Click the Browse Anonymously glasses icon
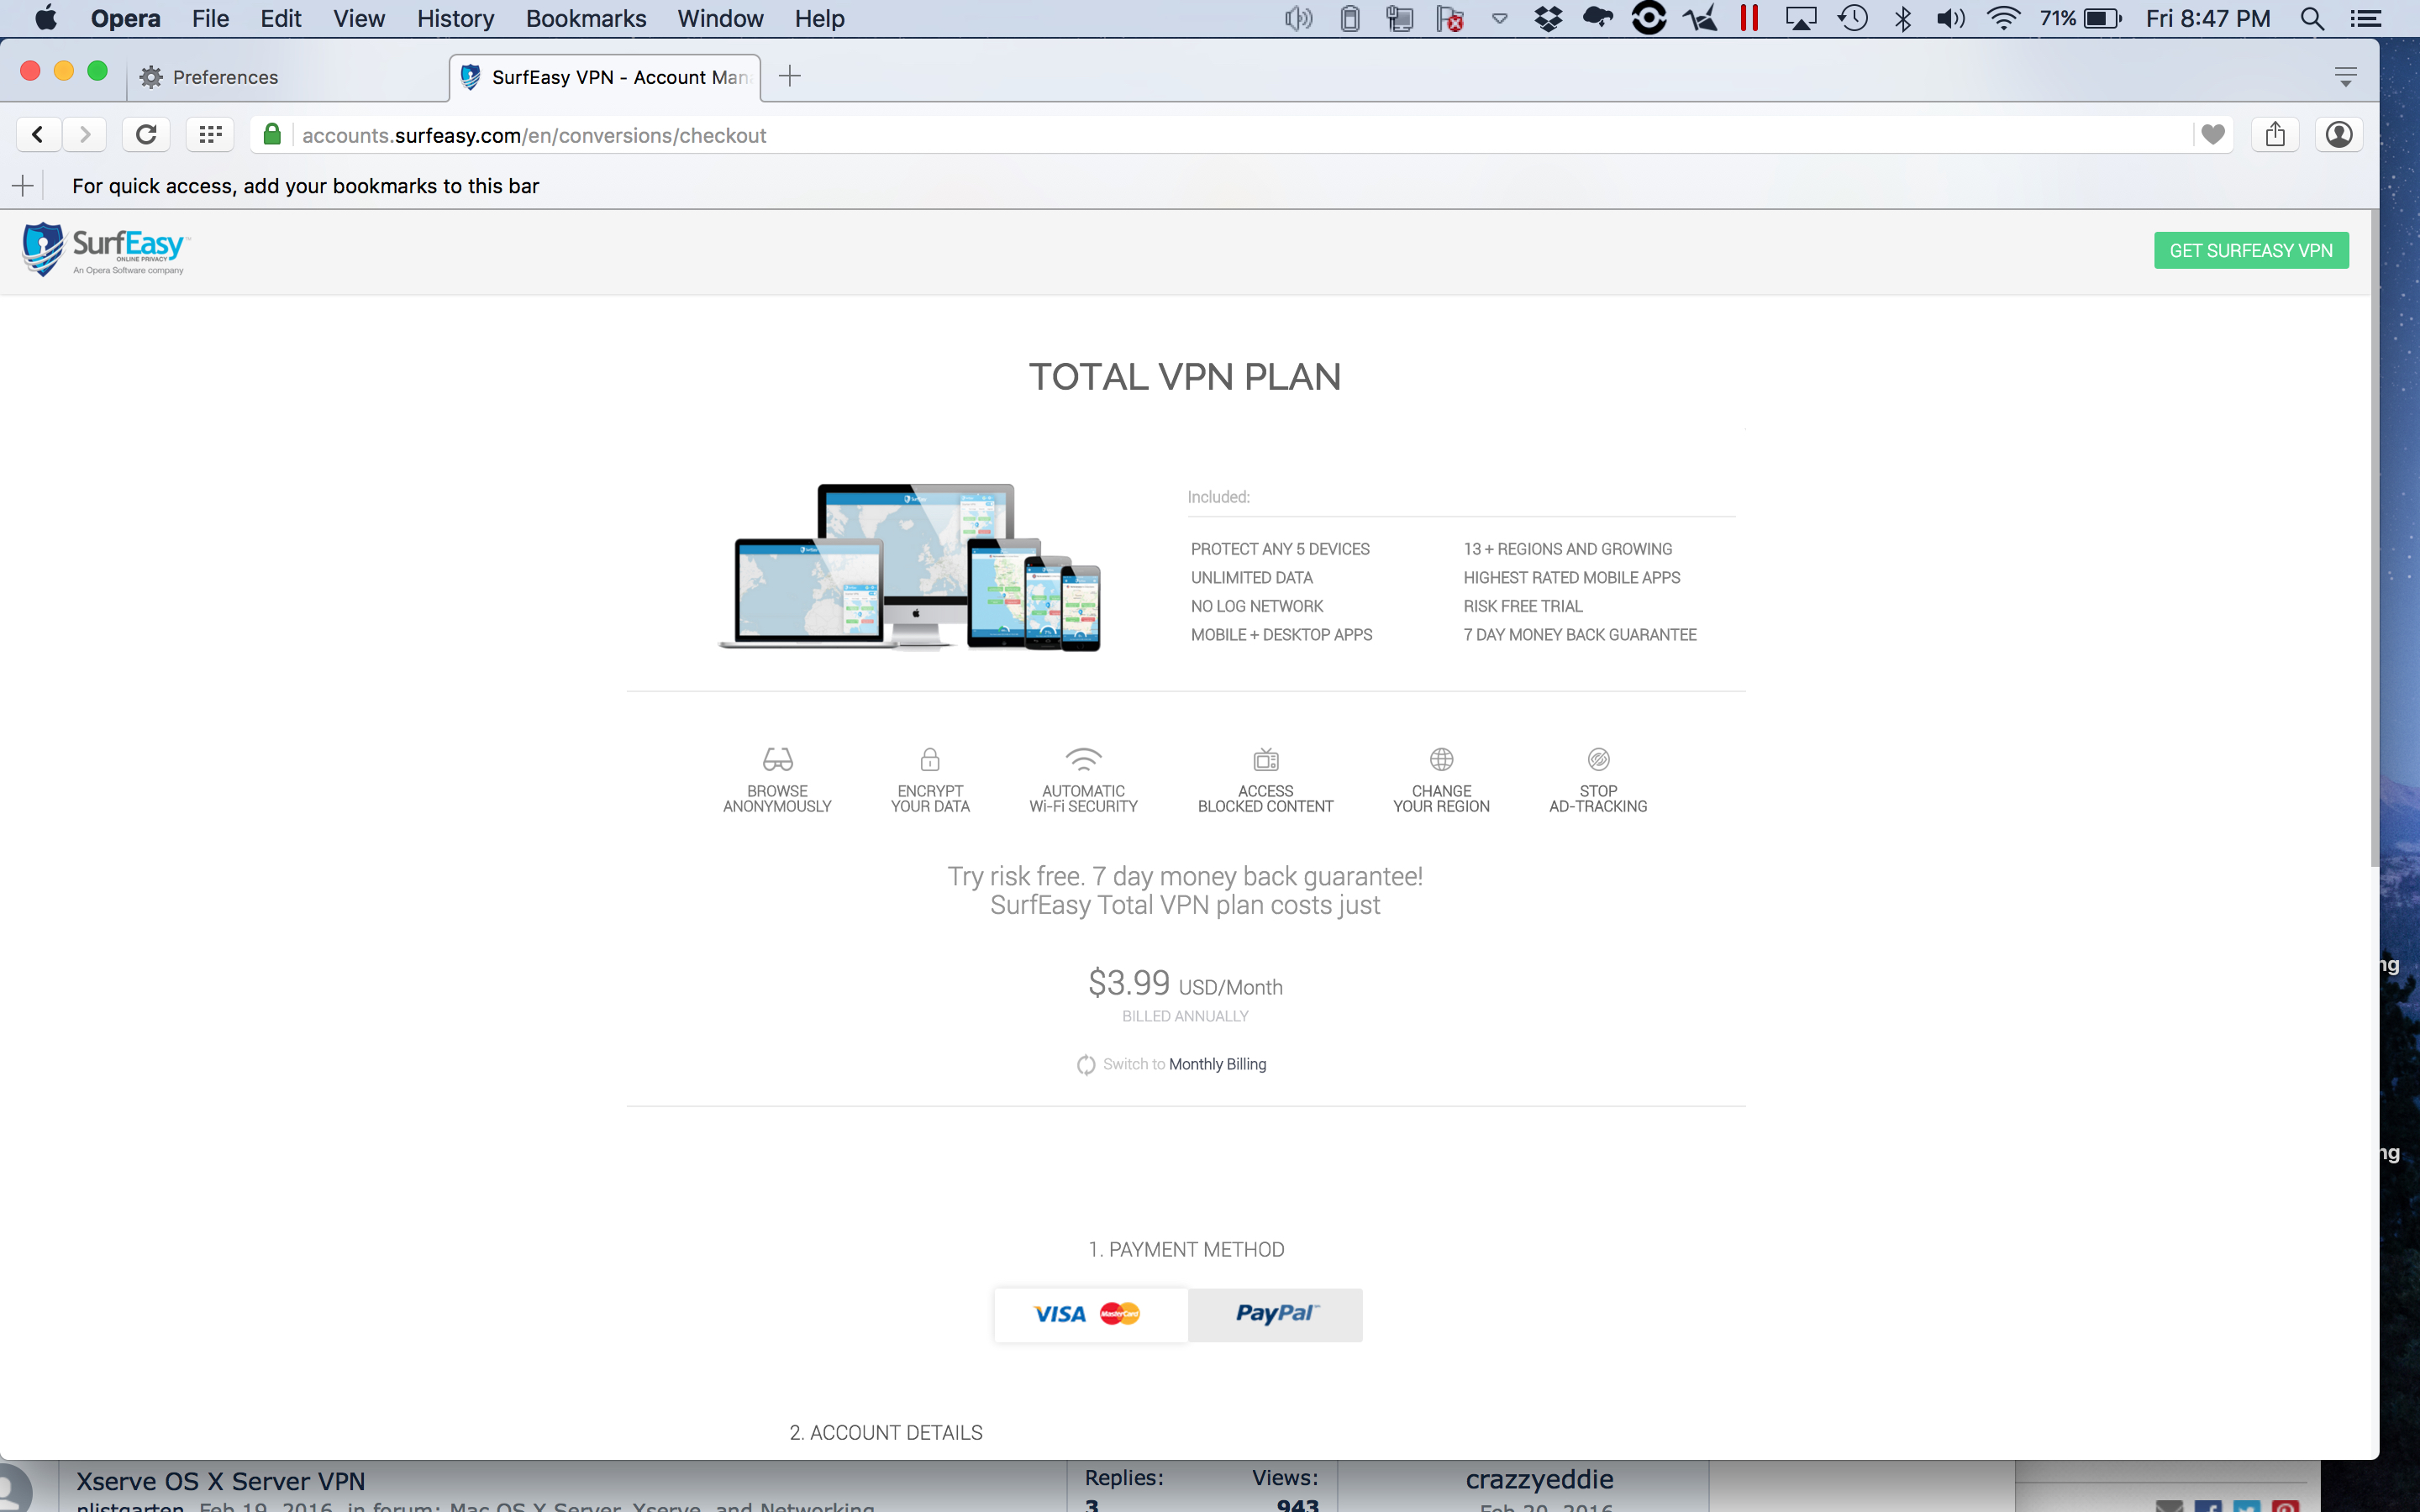 point(777,759)
